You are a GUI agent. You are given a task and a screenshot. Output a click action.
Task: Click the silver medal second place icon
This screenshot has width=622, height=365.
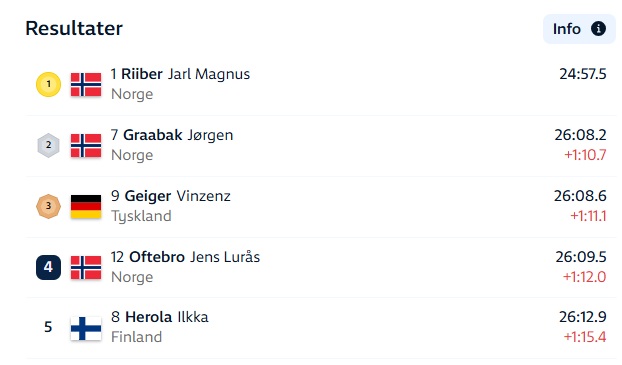tap(48, 145)
